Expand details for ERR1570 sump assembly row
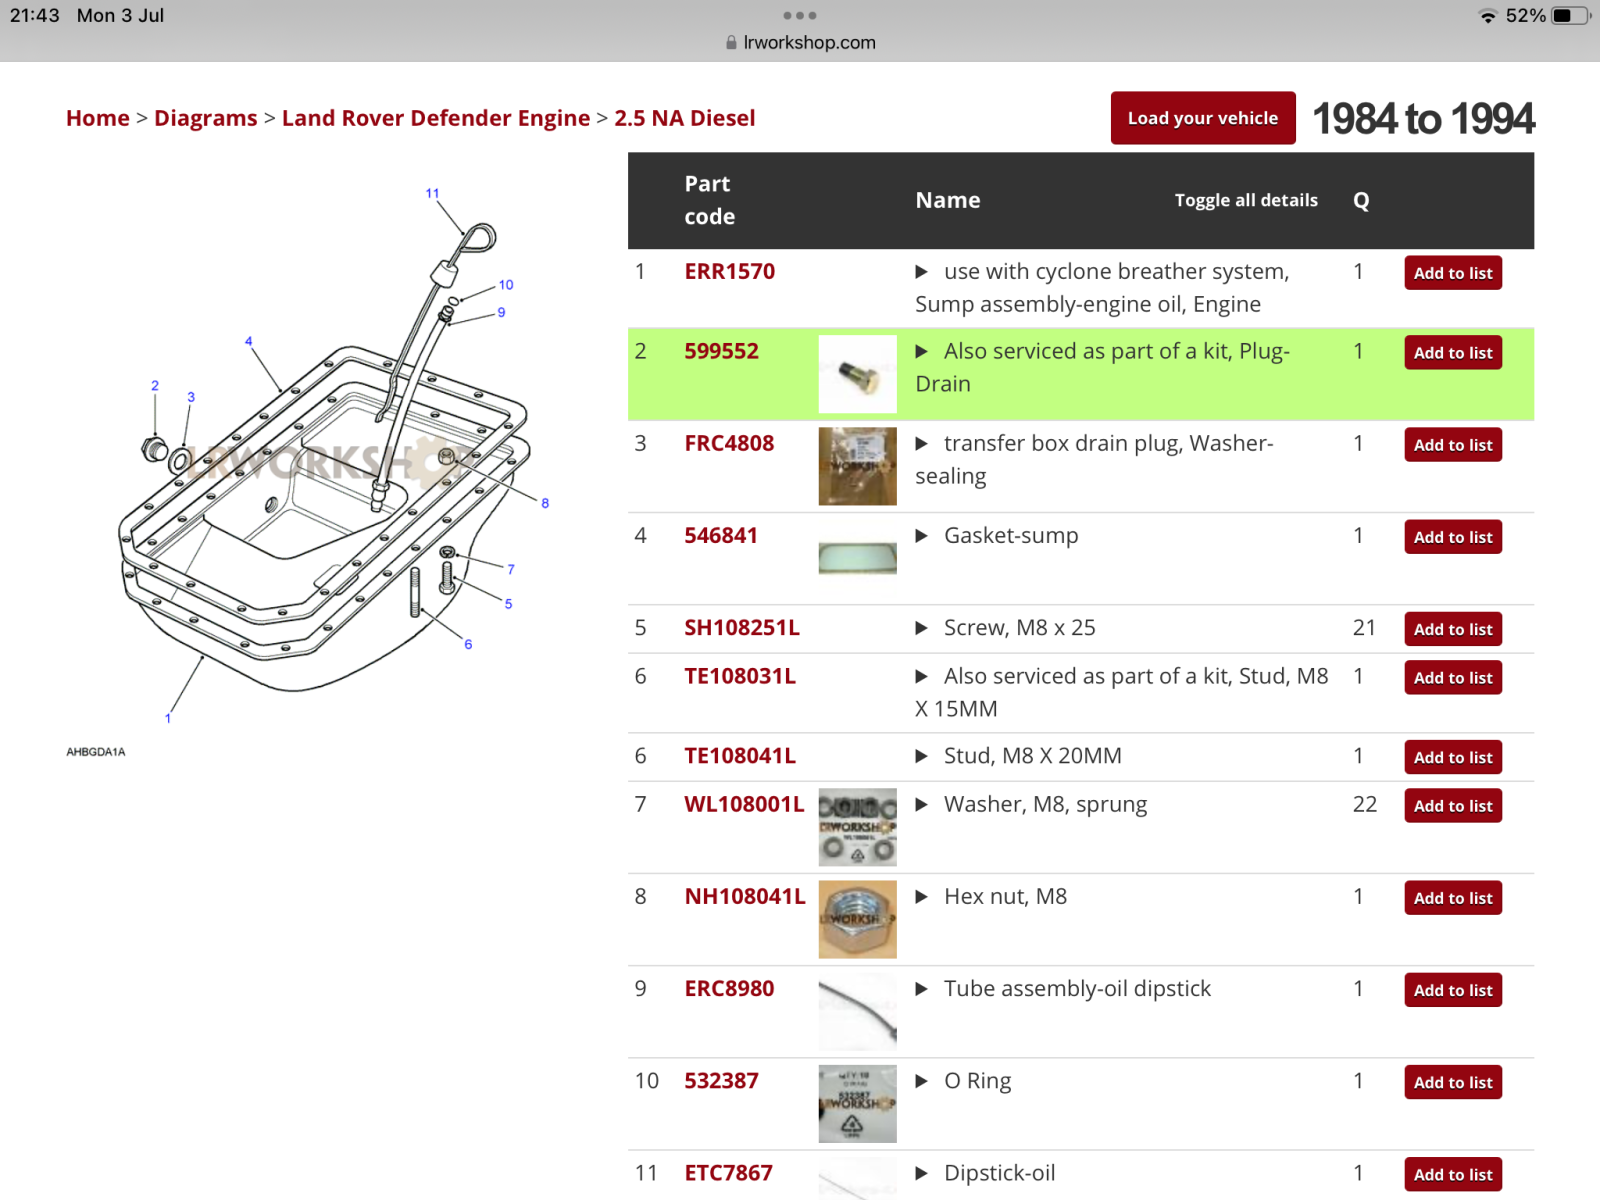Image resolution: width=1600 pixels, height=1200 pixels. (922, 272)
